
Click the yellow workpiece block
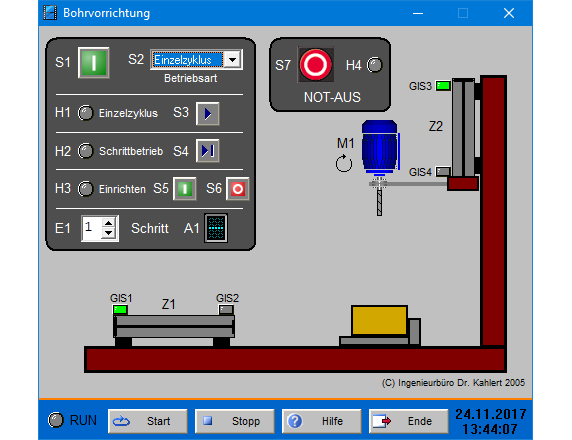(x=379, y=320)
